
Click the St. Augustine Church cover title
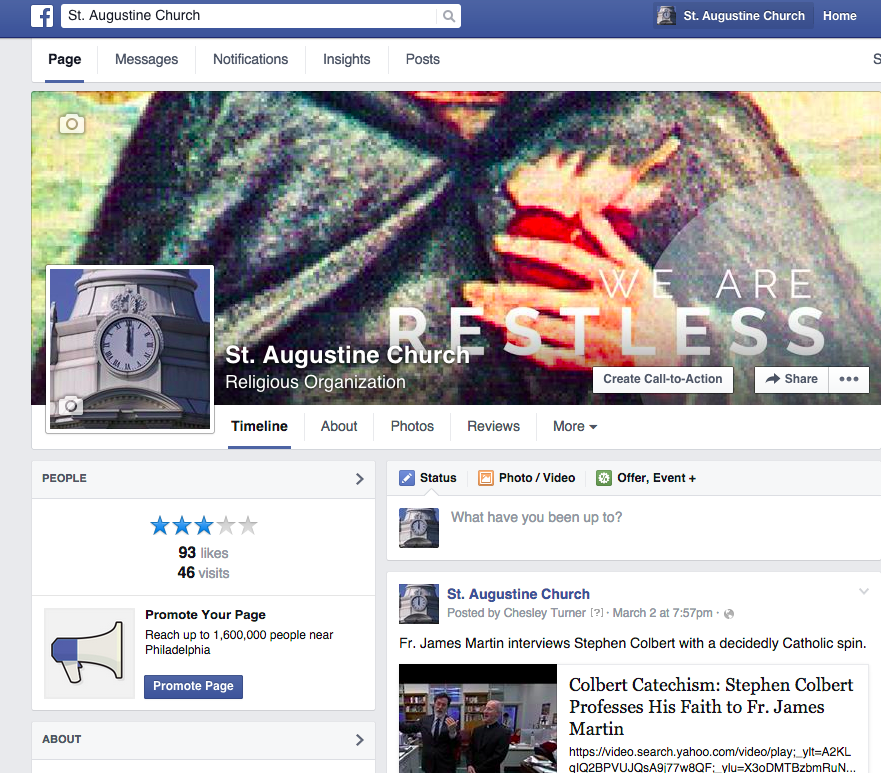(x=347, y=355)
